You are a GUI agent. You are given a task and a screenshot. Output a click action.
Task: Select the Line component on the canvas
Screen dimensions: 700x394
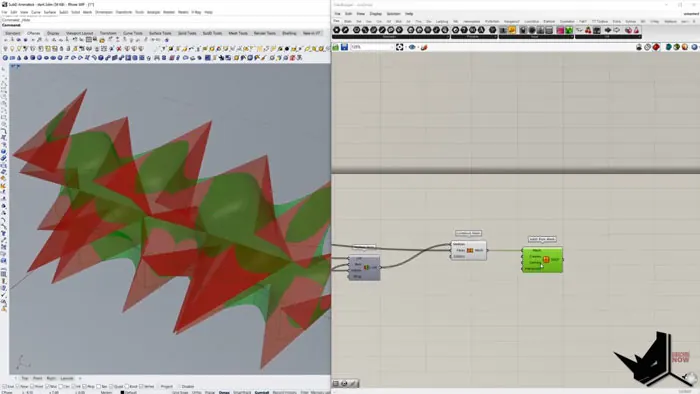364,267
